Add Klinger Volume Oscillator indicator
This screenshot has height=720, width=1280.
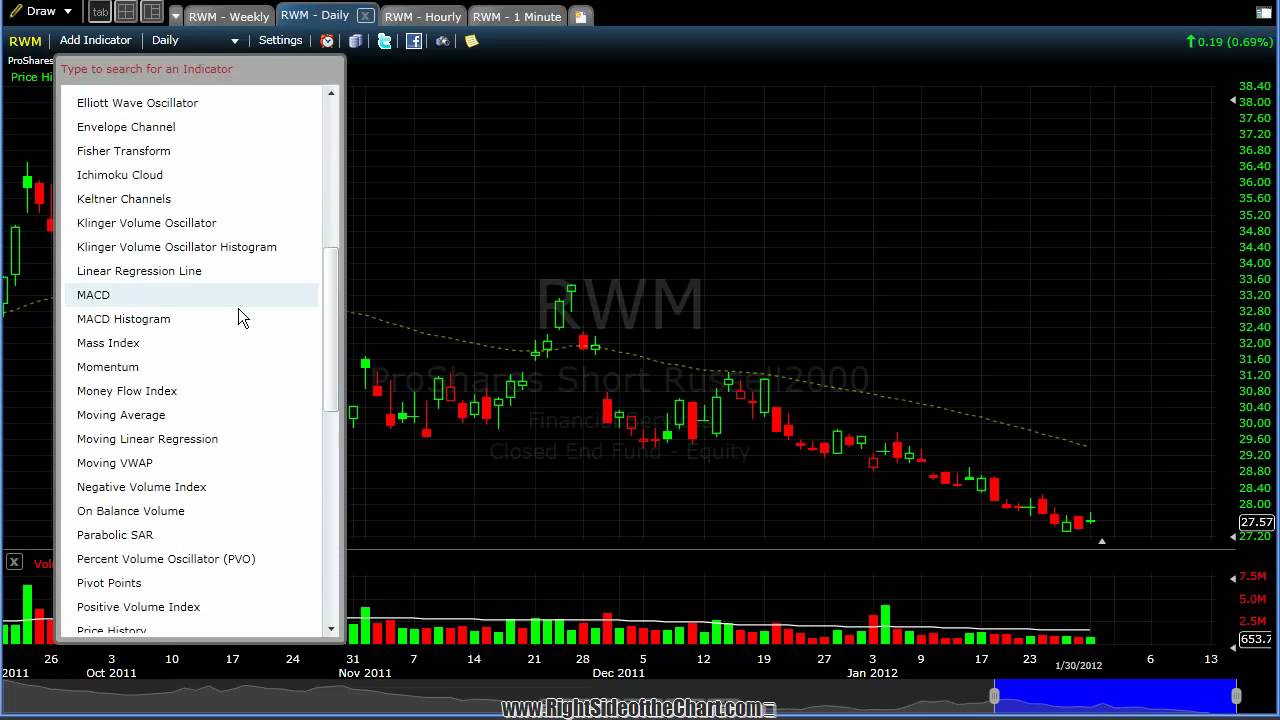(x=192, y=223)
